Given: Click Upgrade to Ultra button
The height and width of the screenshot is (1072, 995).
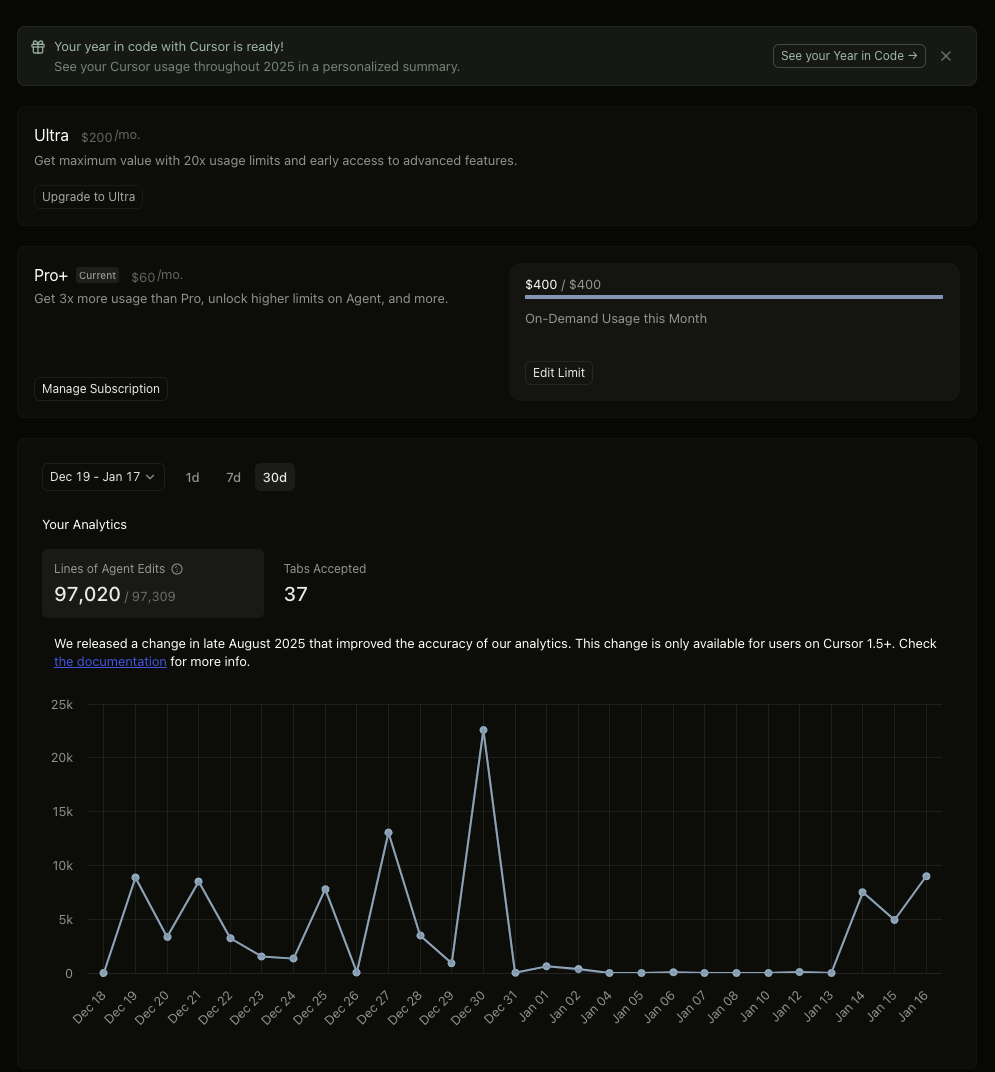Looking at the screenshot, I should coord(88,197).
